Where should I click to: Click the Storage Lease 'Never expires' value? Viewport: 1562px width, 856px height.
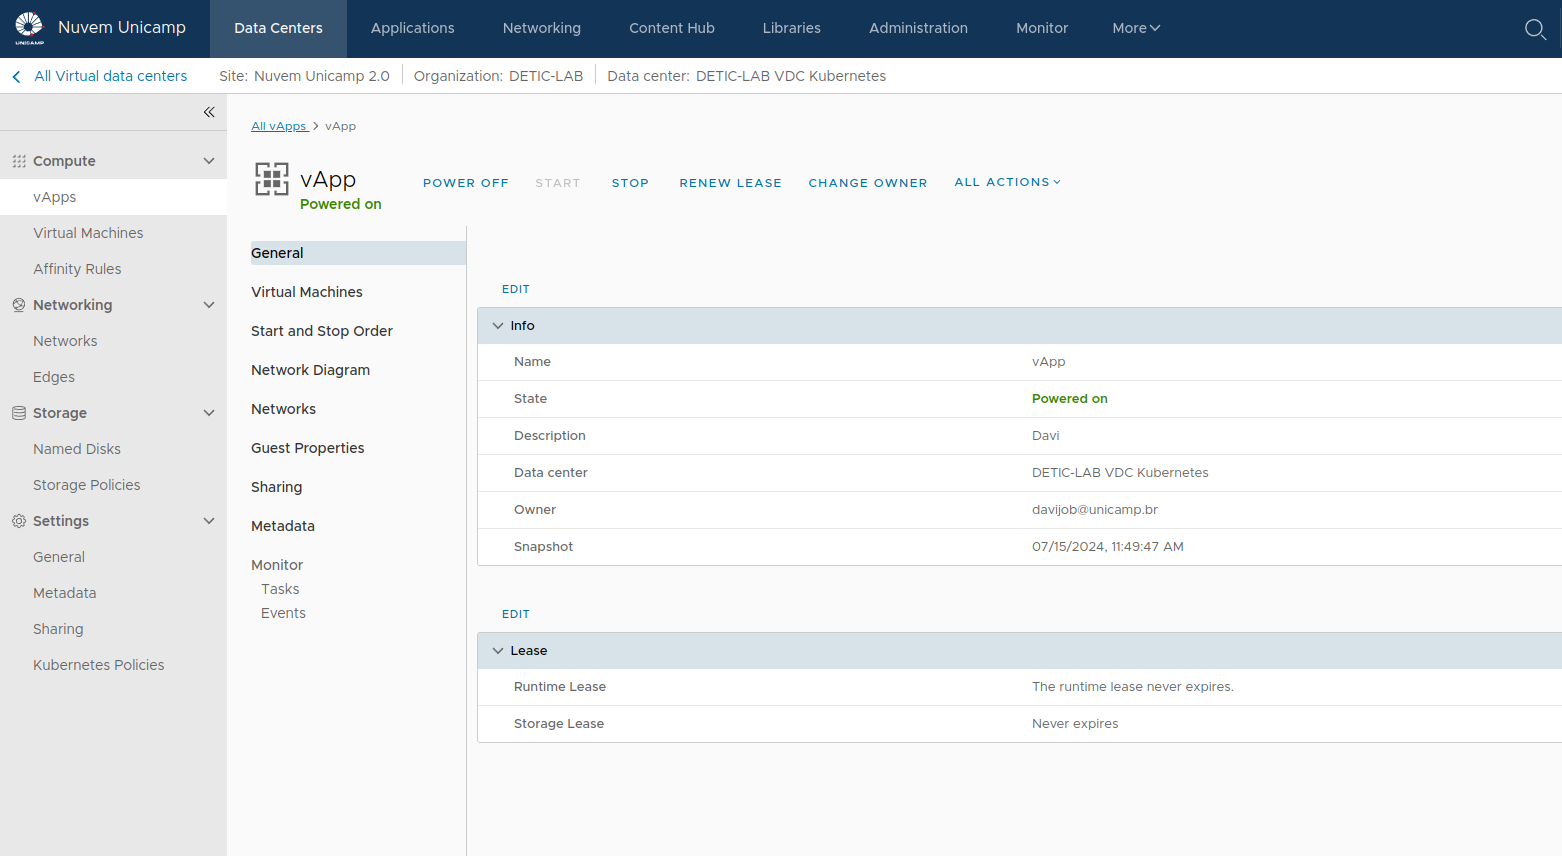(x=1075, y=724)
